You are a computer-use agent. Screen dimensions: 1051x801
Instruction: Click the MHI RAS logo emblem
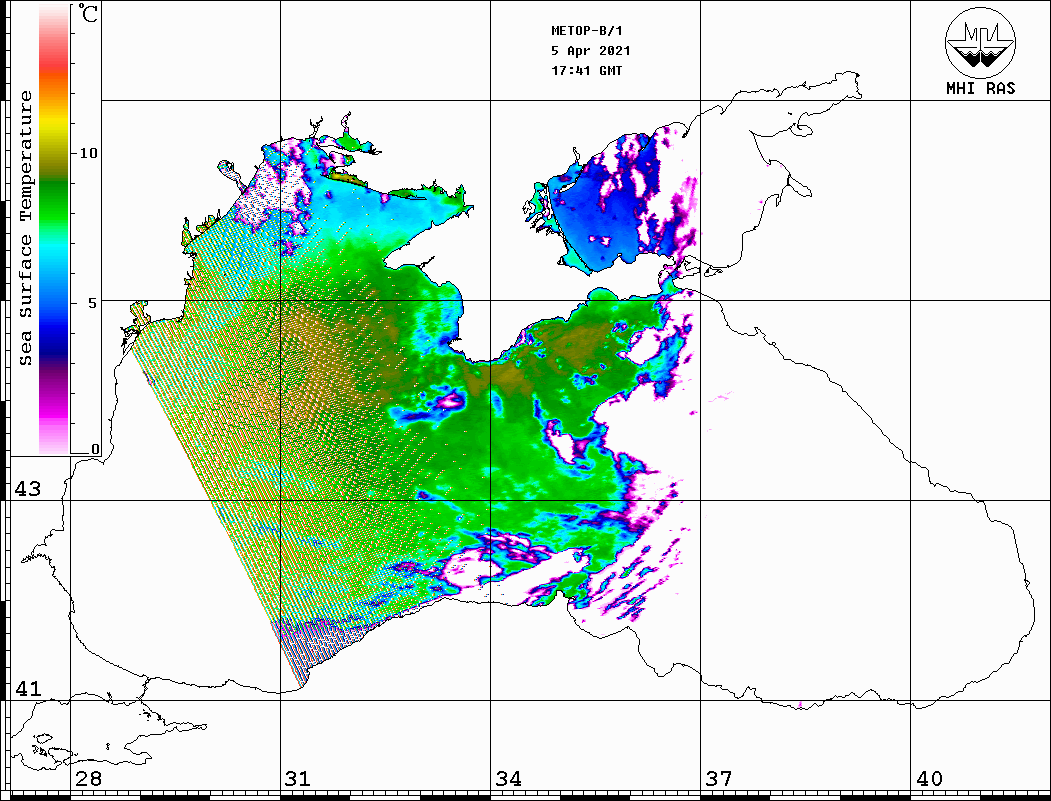pos(980,43)
